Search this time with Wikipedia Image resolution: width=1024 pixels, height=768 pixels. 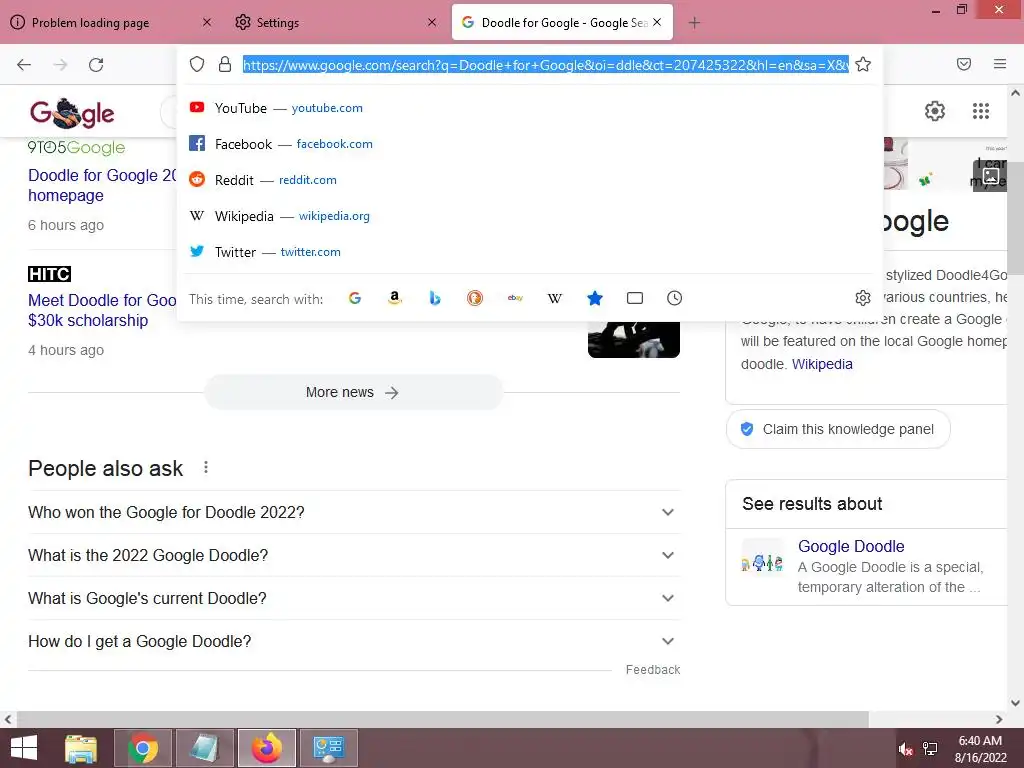[x=554, y=298]
